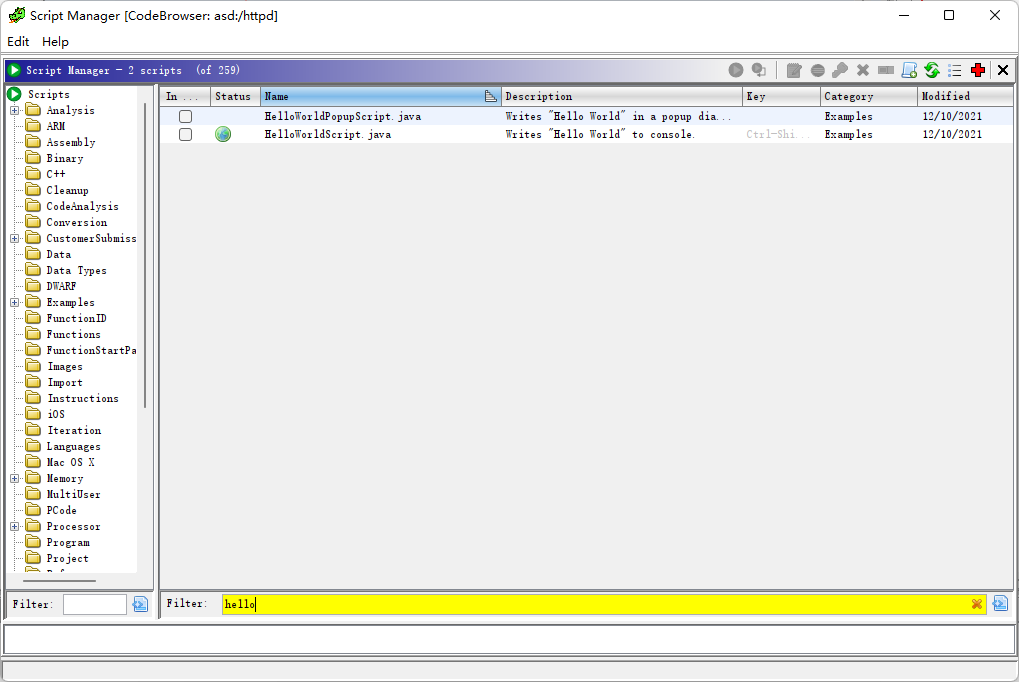Run the selected script toolbar icon

pyautogui.click(x=736, y=70)
